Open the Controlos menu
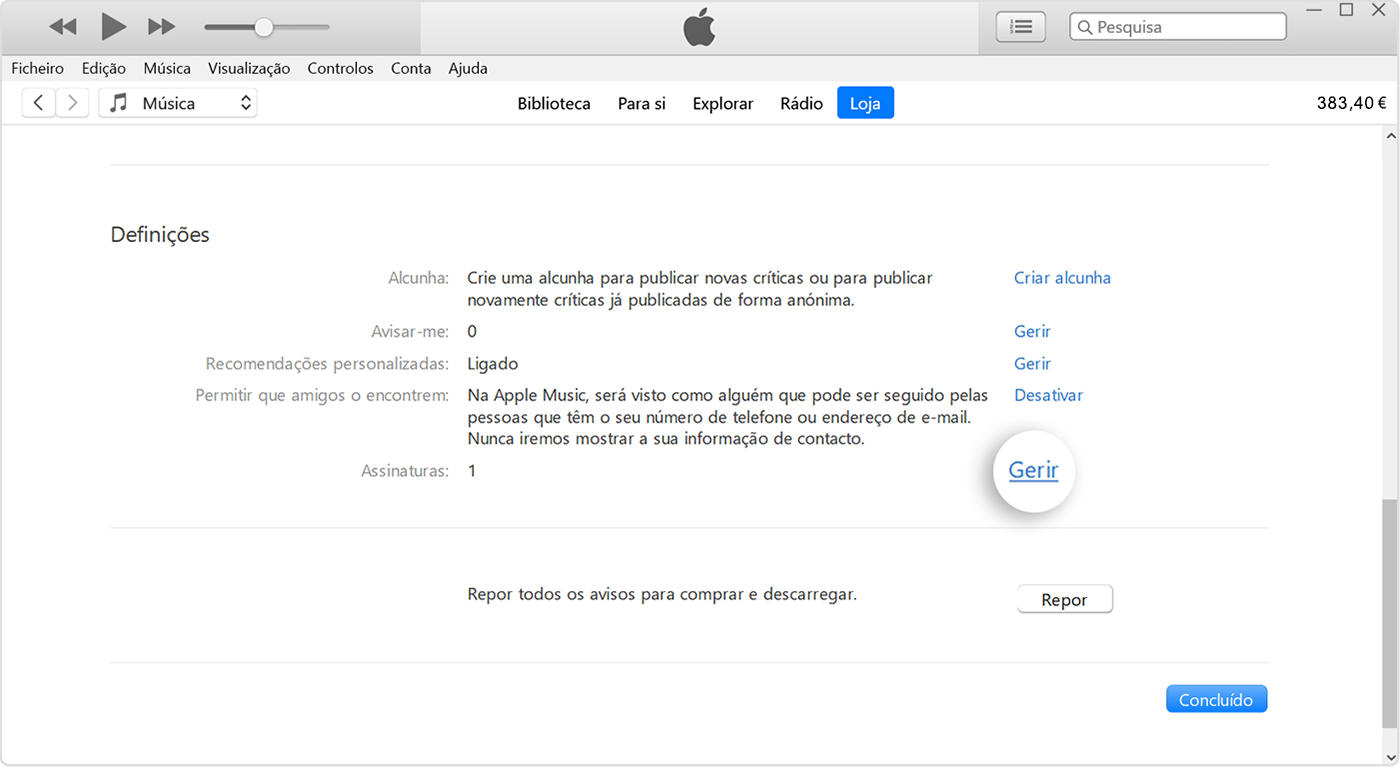Screen dimensions: 1400x768 click(340, 68)
